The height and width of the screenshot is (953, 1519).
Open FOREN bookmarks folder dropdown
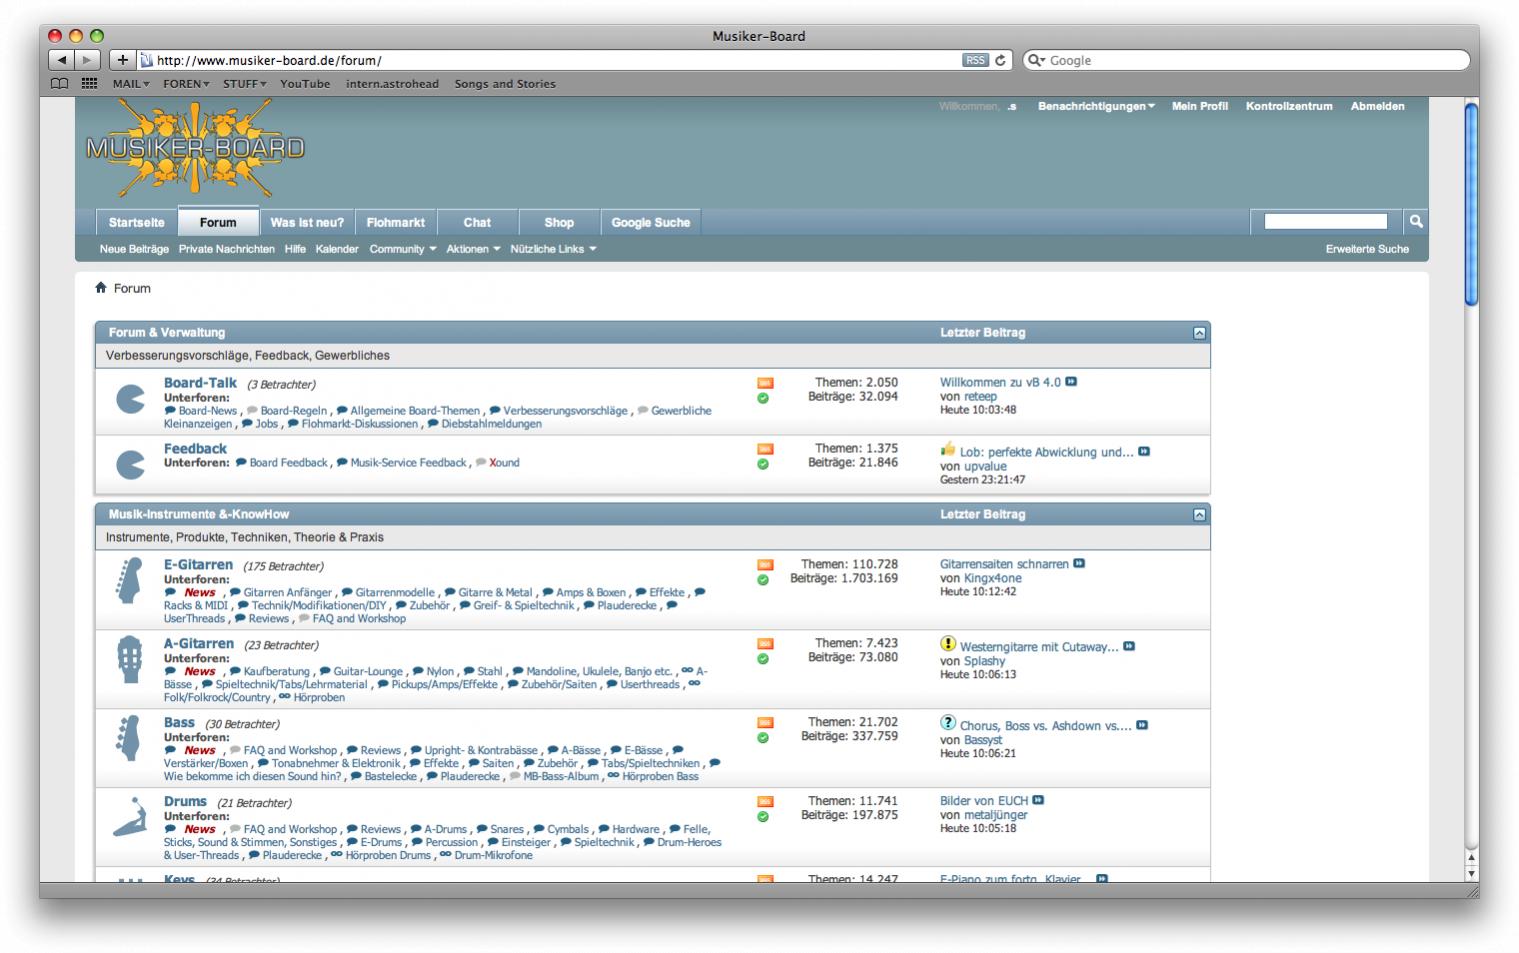(x=186, y=84)
